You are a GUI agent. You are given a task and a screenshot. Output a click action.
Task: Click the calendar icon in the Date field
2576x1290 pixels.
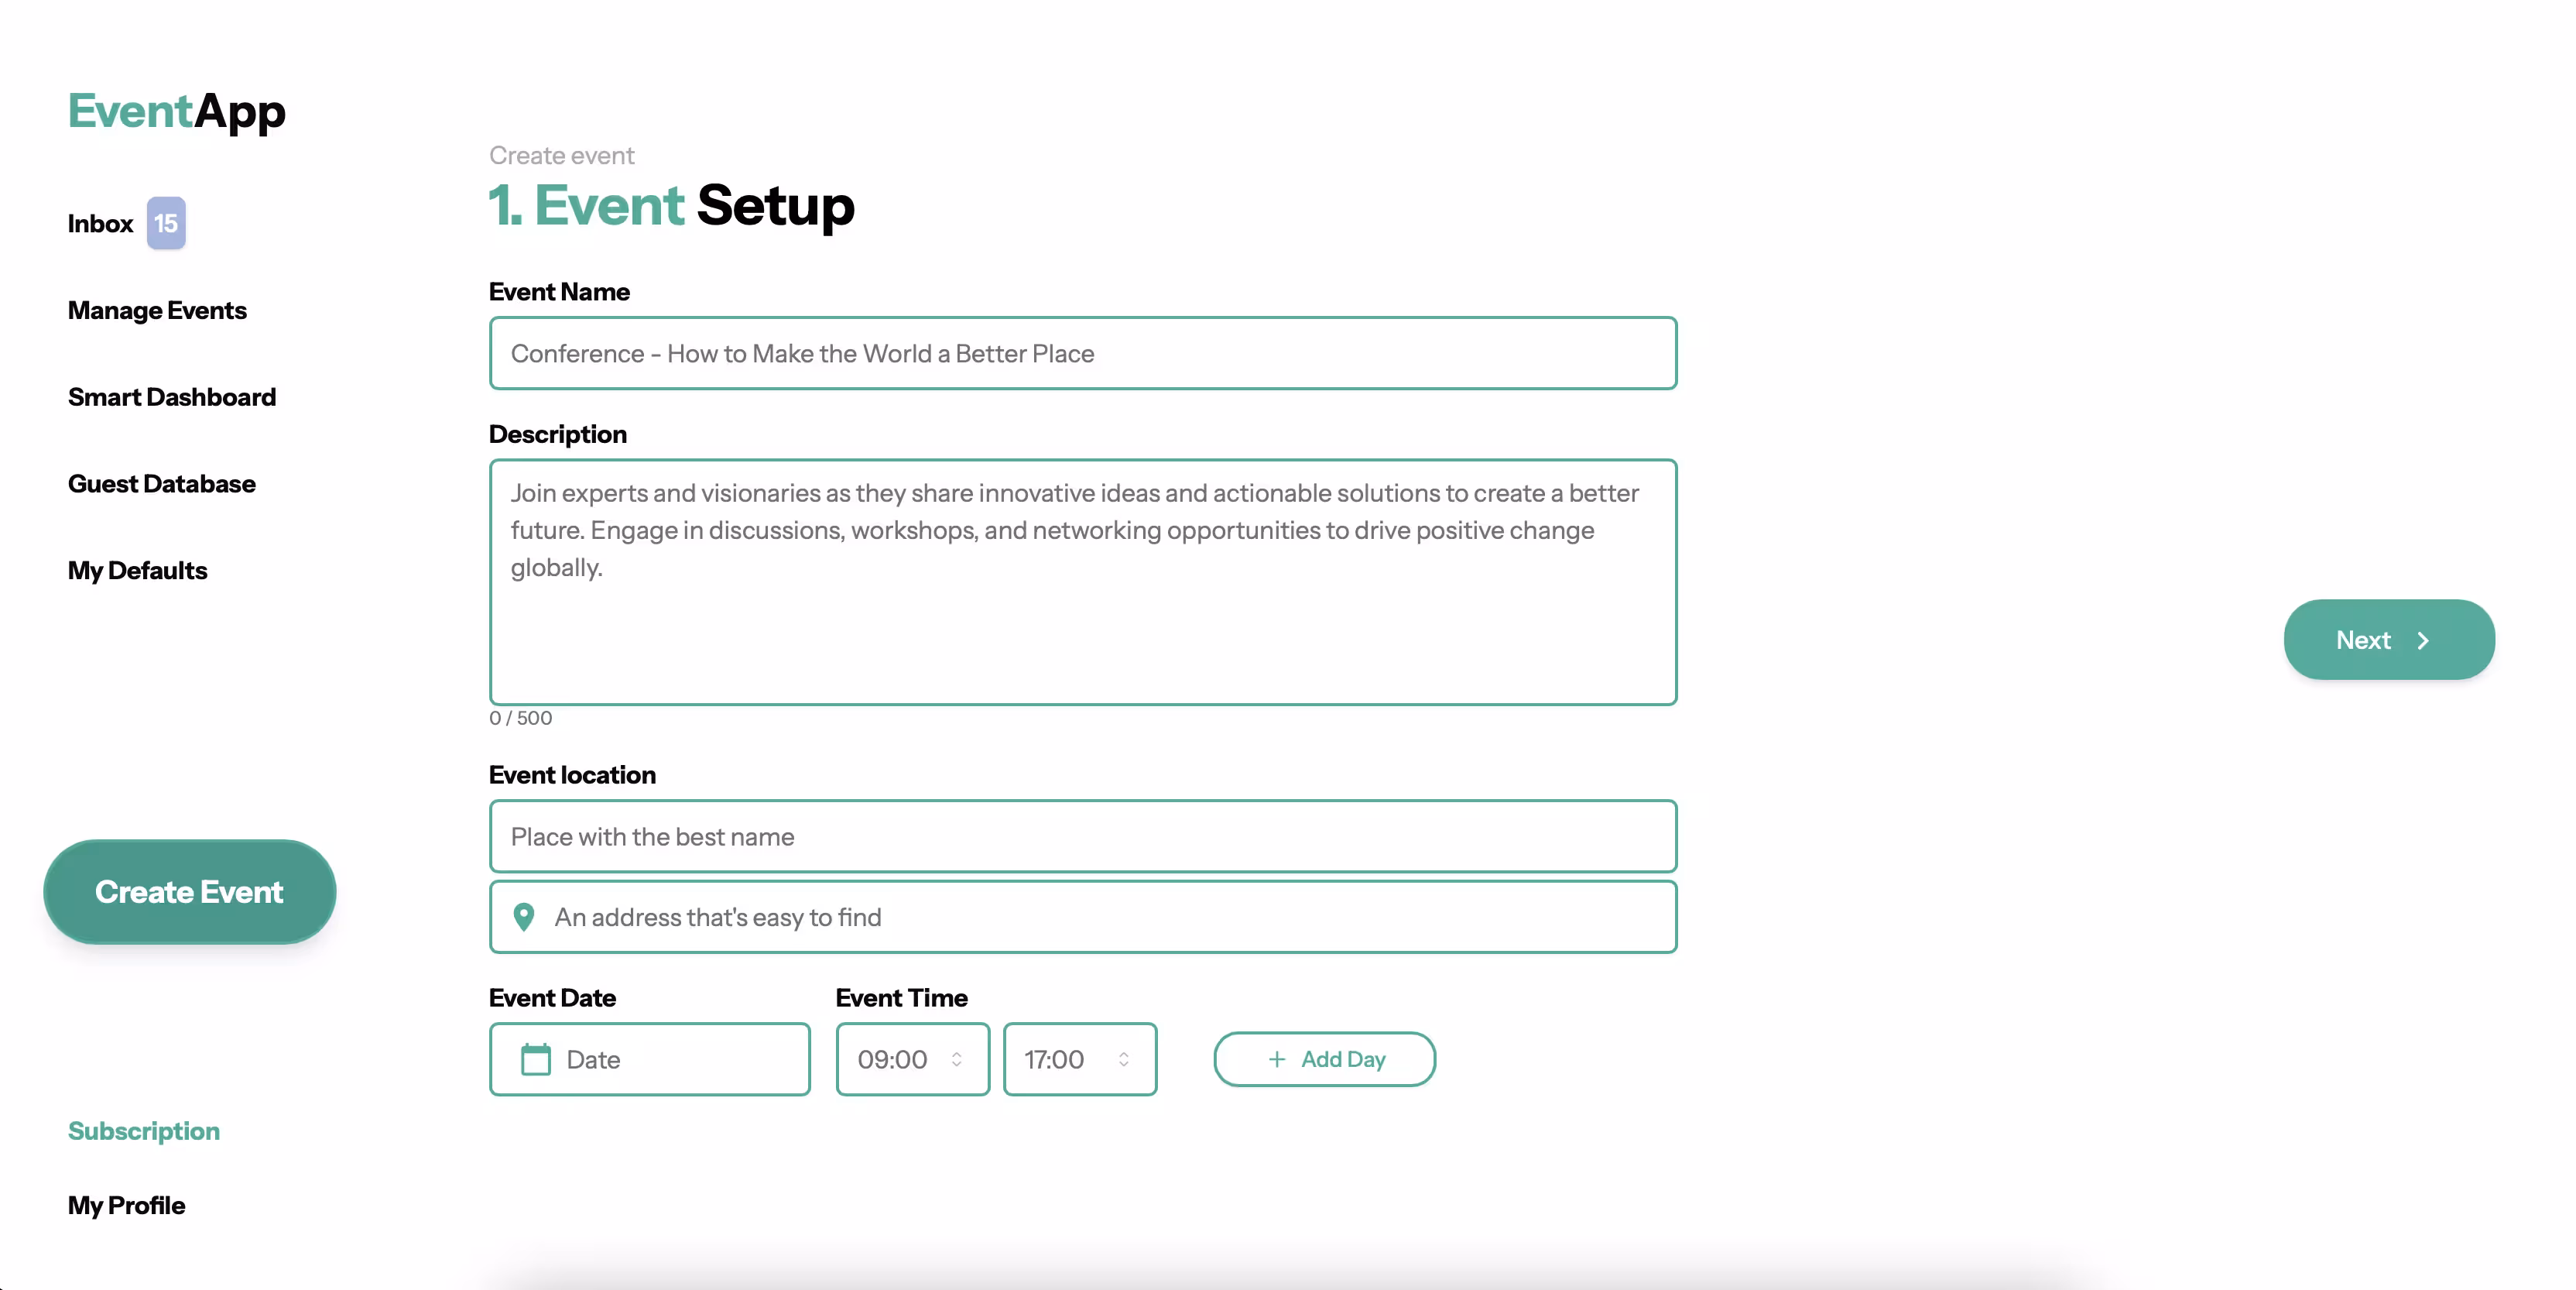(535, 1059)
